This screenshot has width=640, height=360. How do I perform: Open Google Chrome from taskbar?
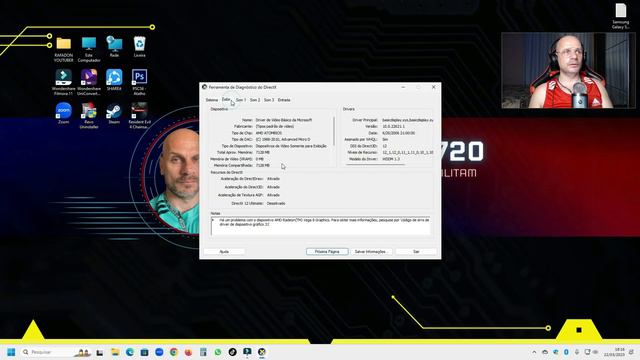point(174,352)
